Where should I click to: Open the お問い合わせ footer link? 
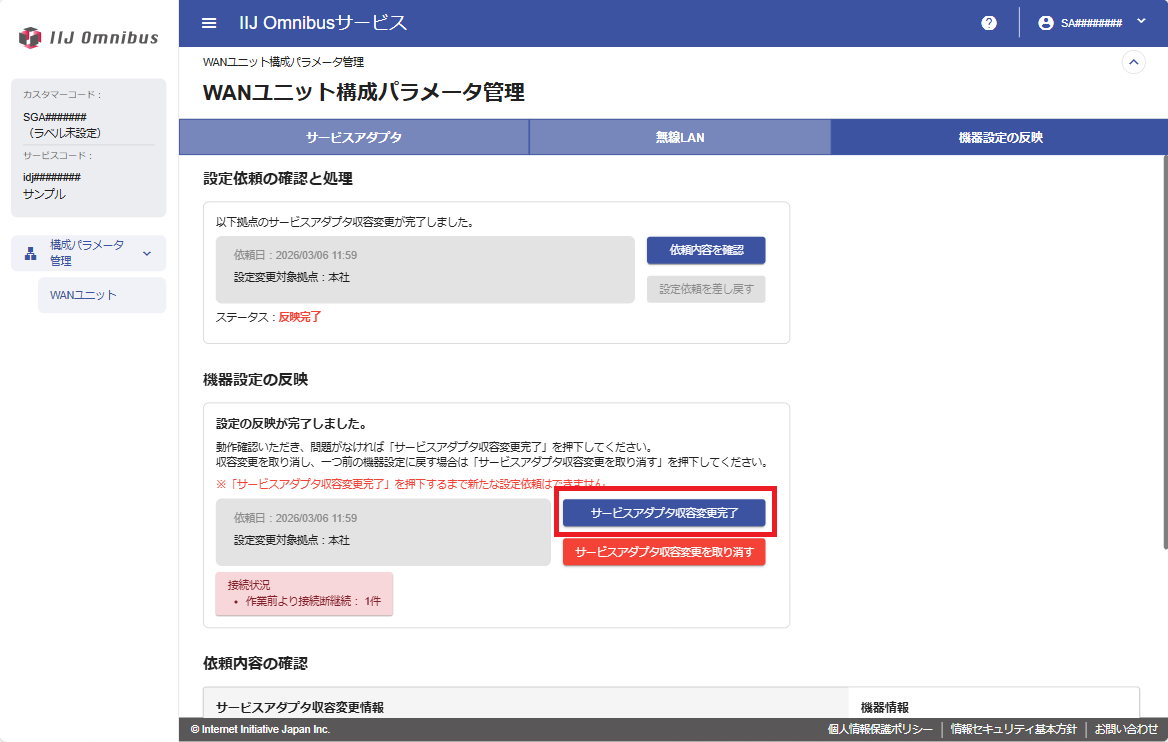point(1126,730)
